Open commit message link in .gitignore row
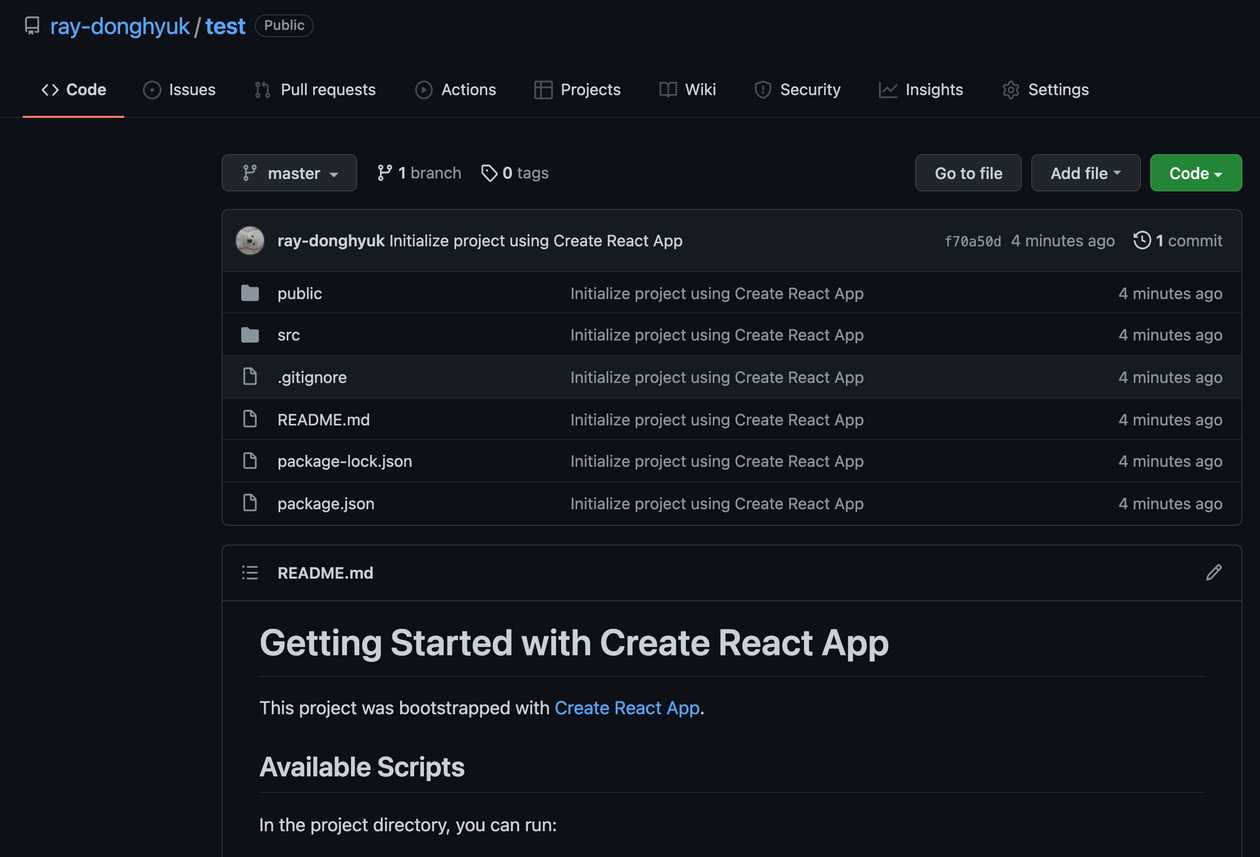The width and height of the screenshot is (1260, 857). click(x=717, y=377)
